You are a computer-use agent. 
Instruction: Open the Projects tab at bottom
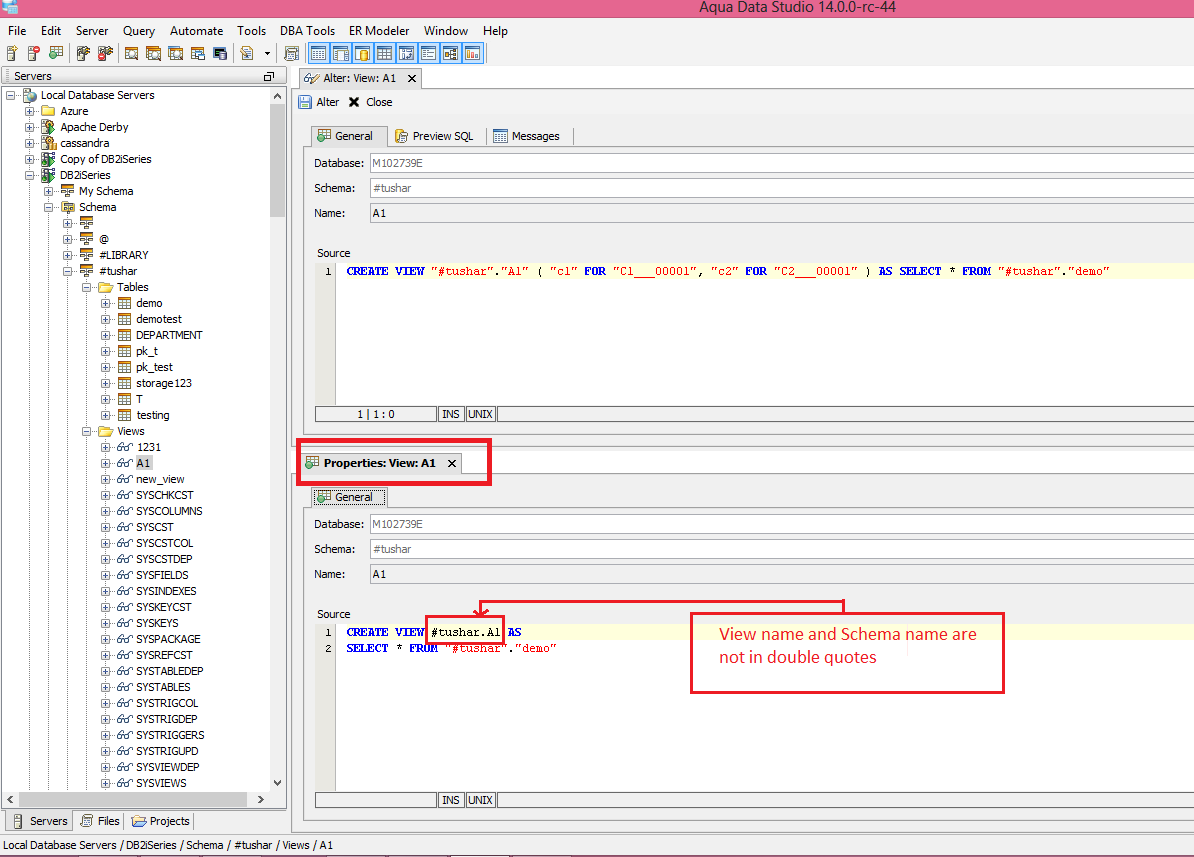161,820
